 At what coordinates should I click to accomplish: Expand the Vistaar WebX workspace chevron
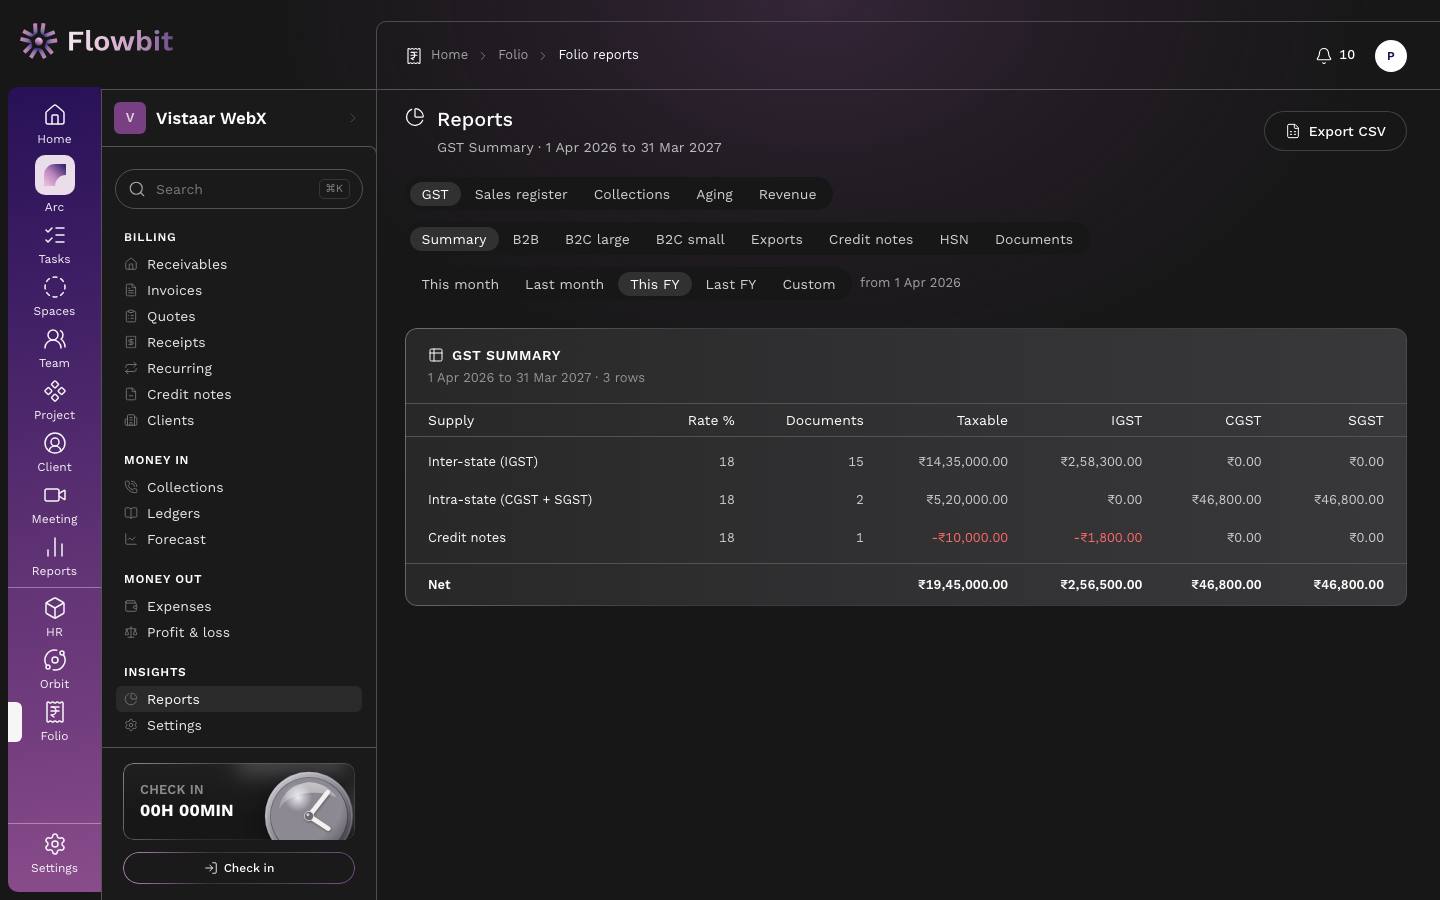[x=352, y=118]
